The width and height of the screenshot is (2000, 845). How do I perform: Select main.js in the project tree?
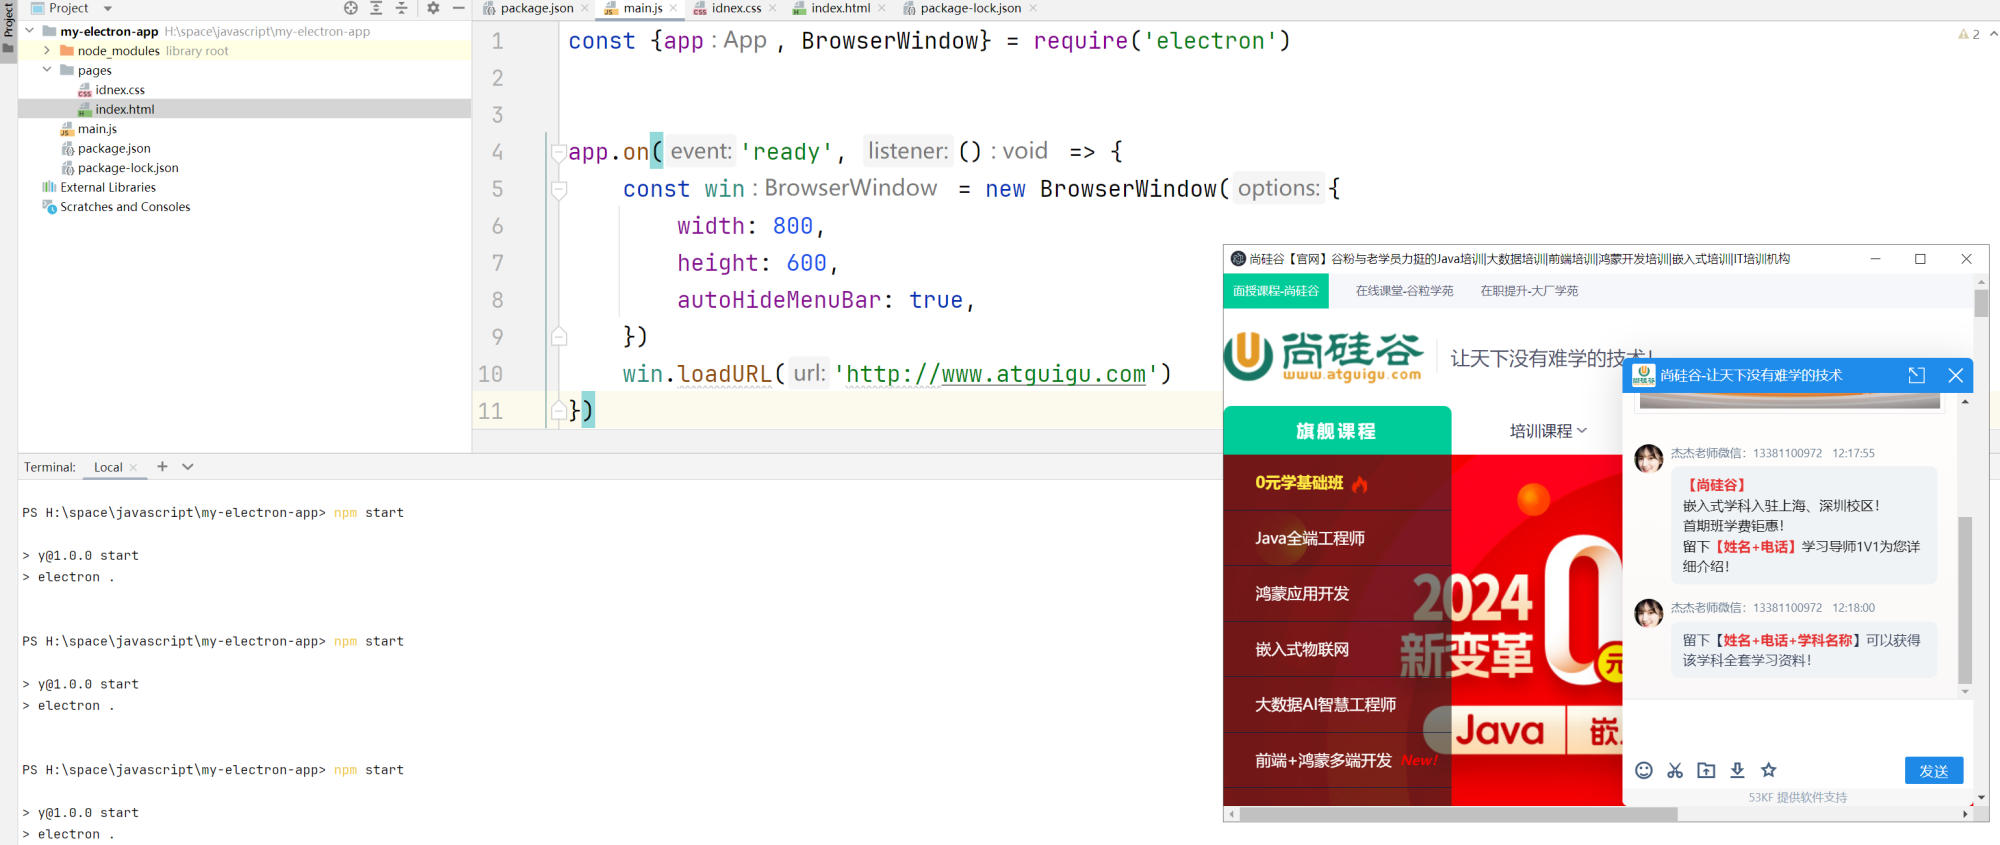97,129
